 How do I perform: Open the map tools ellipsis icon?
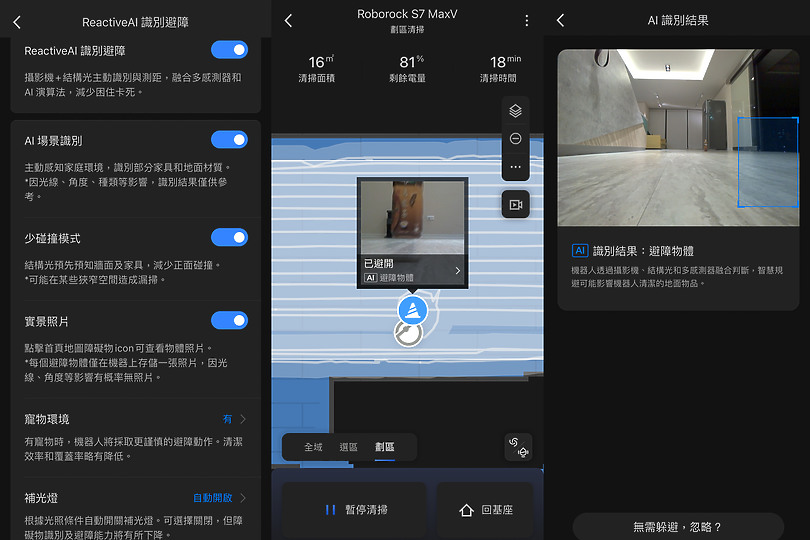pyautogui.click(x=515, y=167)
